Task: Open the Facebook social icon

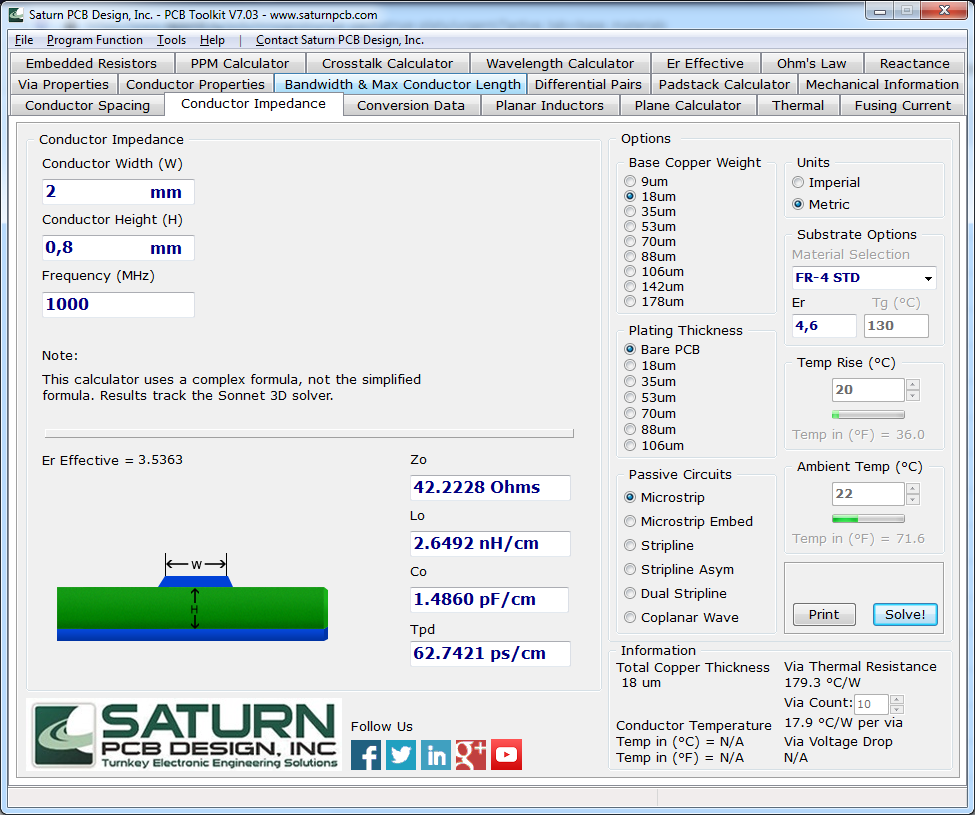Action: coord(366,755)
